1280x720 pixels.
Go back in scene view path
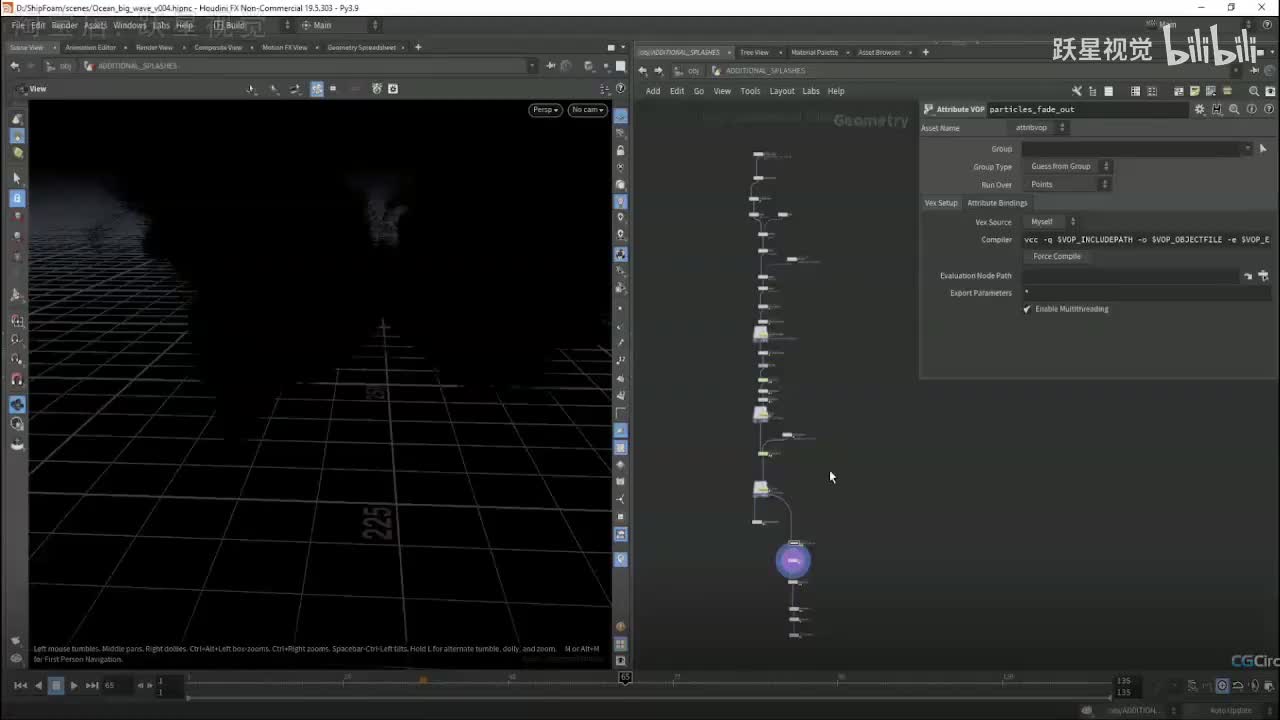point(14,66)
